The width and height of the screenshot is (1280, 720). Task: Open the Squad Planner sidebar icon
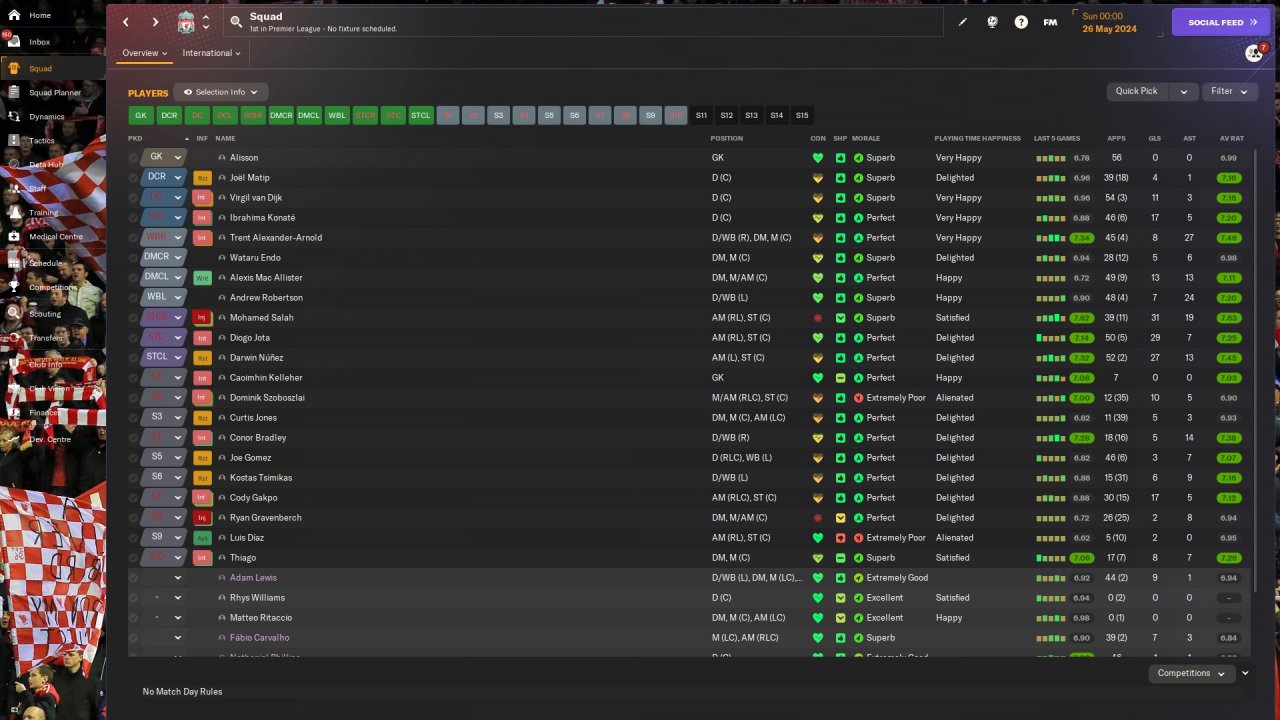click(13, 92)
